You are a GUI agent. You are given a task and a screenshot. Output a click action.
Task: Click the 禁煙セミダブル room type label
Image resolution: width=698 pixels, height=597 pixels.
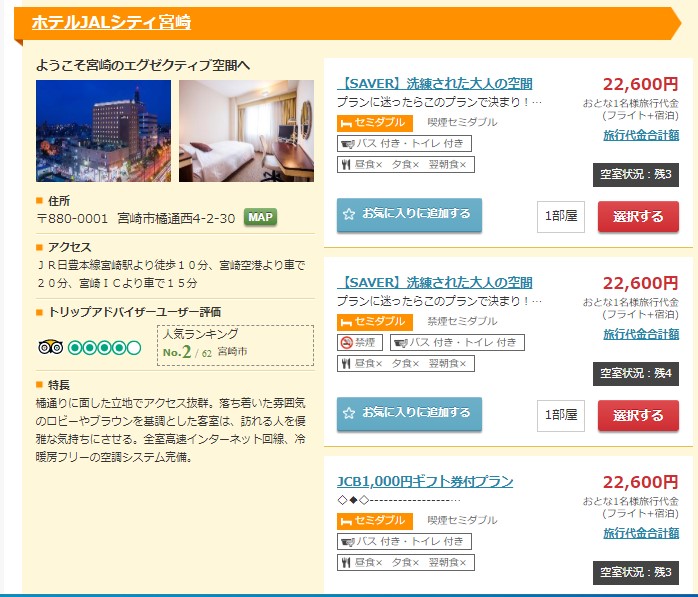(x=462, y=321)
